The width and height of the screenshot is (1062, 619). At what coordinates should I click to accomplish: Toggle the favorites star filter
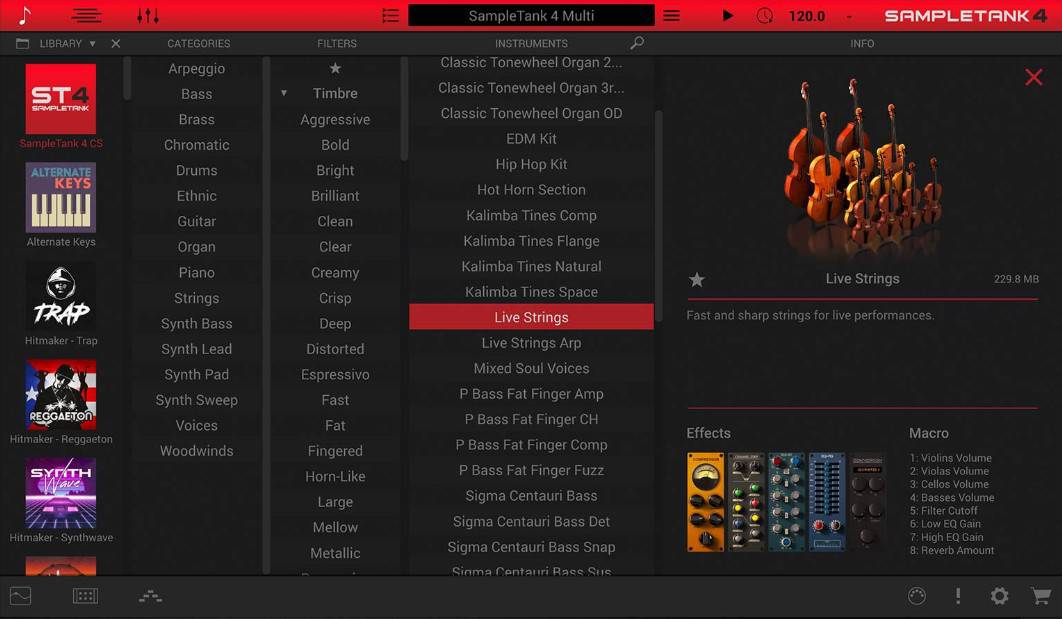(x=335, y=68)
